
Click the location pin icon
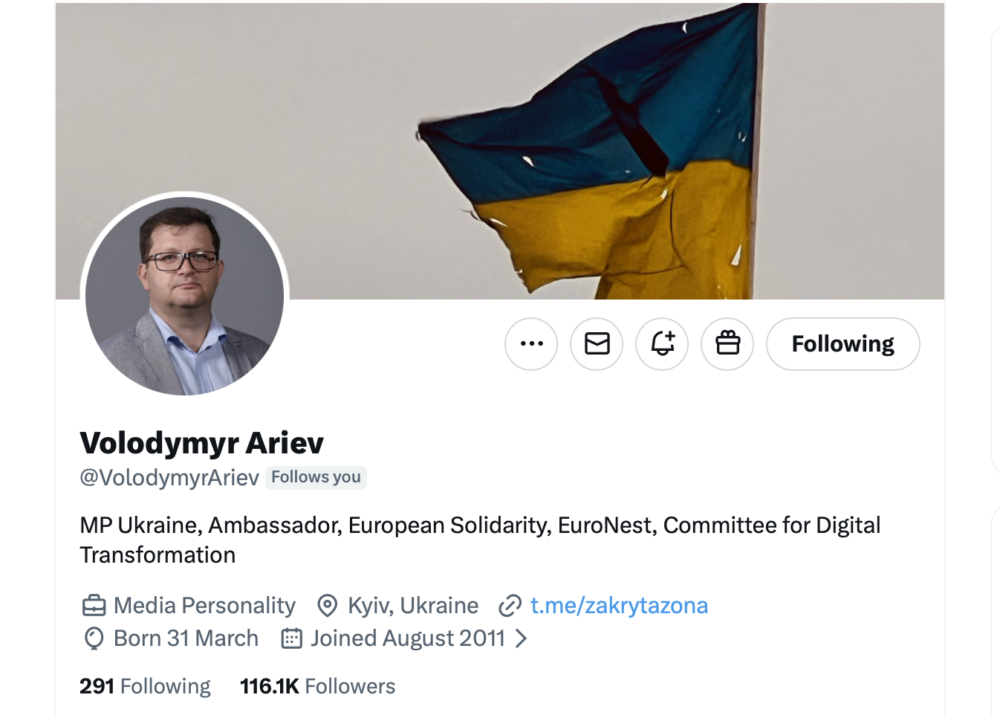(327, 606)
